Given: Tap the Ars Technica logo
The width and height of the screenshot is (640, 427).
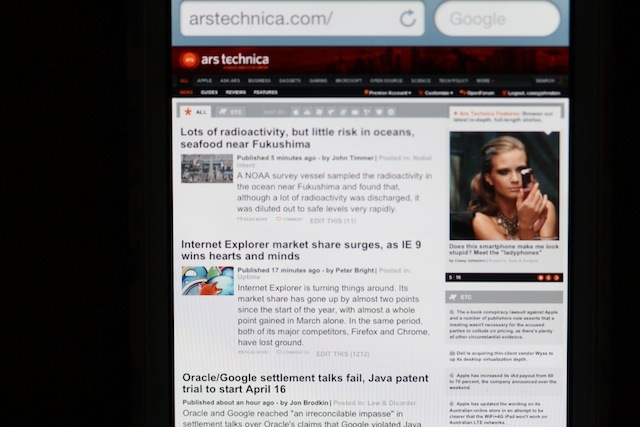Looking at the screenshot, I should pyautogui.click(x=224, y=60).
